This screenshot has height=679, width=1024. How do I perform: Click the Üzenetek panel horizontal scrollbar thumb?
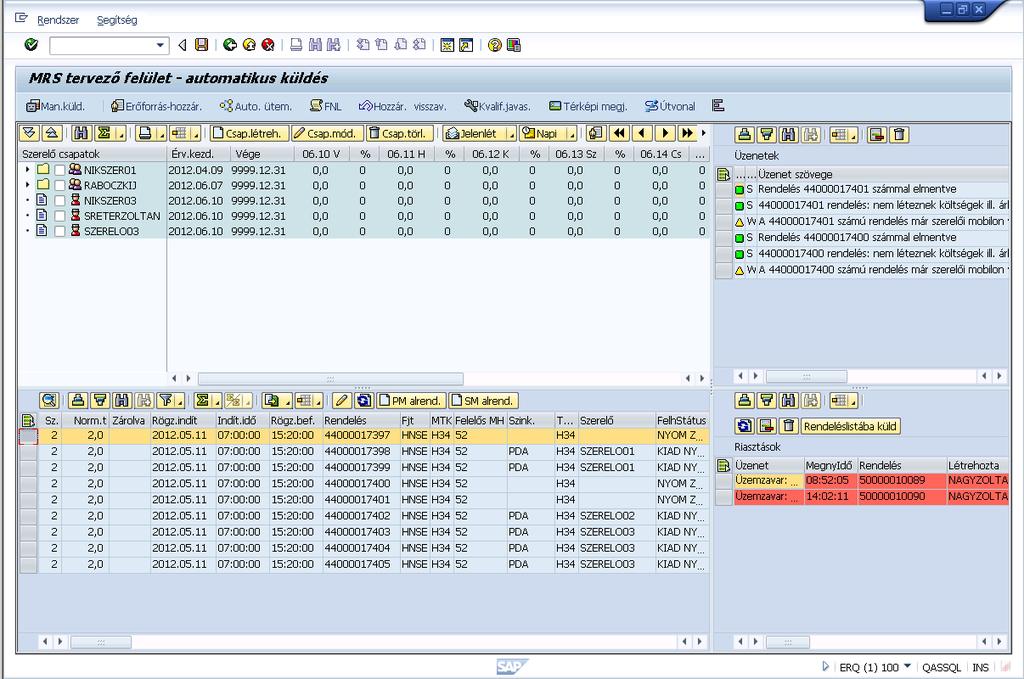coord(807,376)
